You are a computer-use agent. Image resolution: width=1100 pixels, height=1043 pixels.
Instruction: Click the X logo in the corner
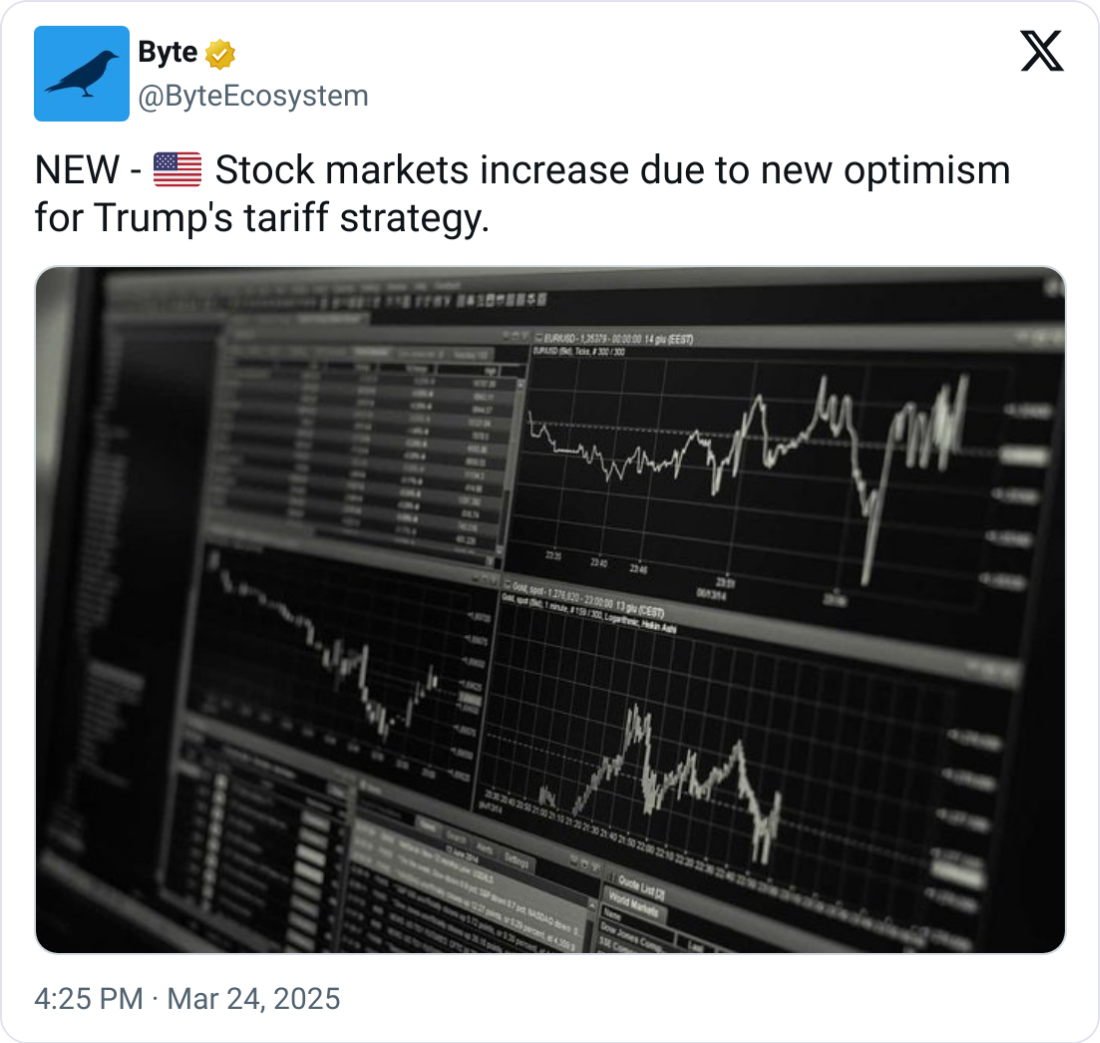click(1042, 51)
